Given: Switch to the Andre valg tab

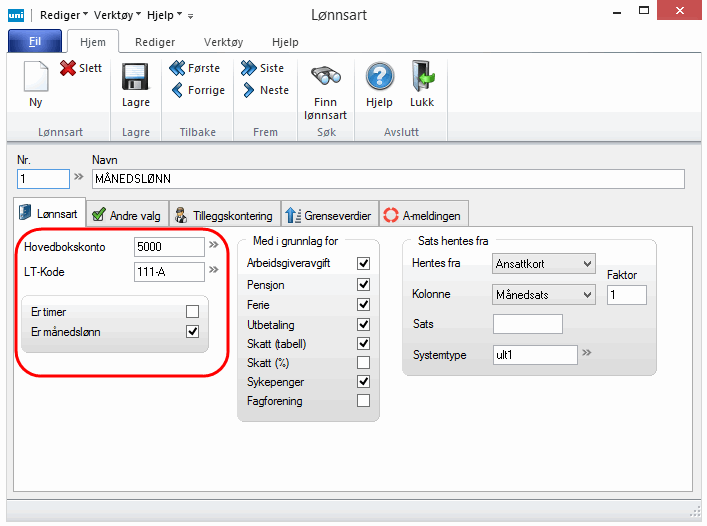Looking at the screenshot, I should (x=125, y=214).
